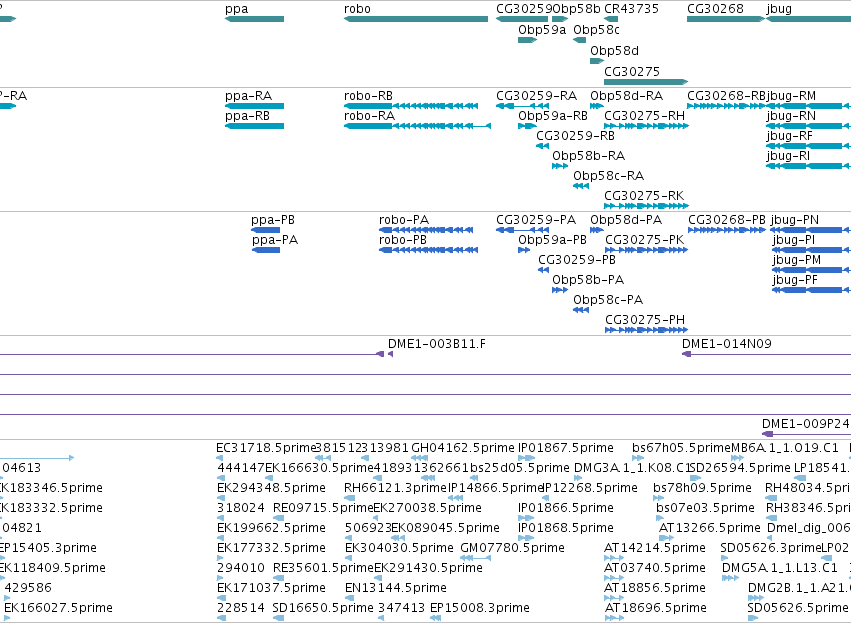
Task: Select the AT18696.5prime EST label
Action: click(656, 608)
